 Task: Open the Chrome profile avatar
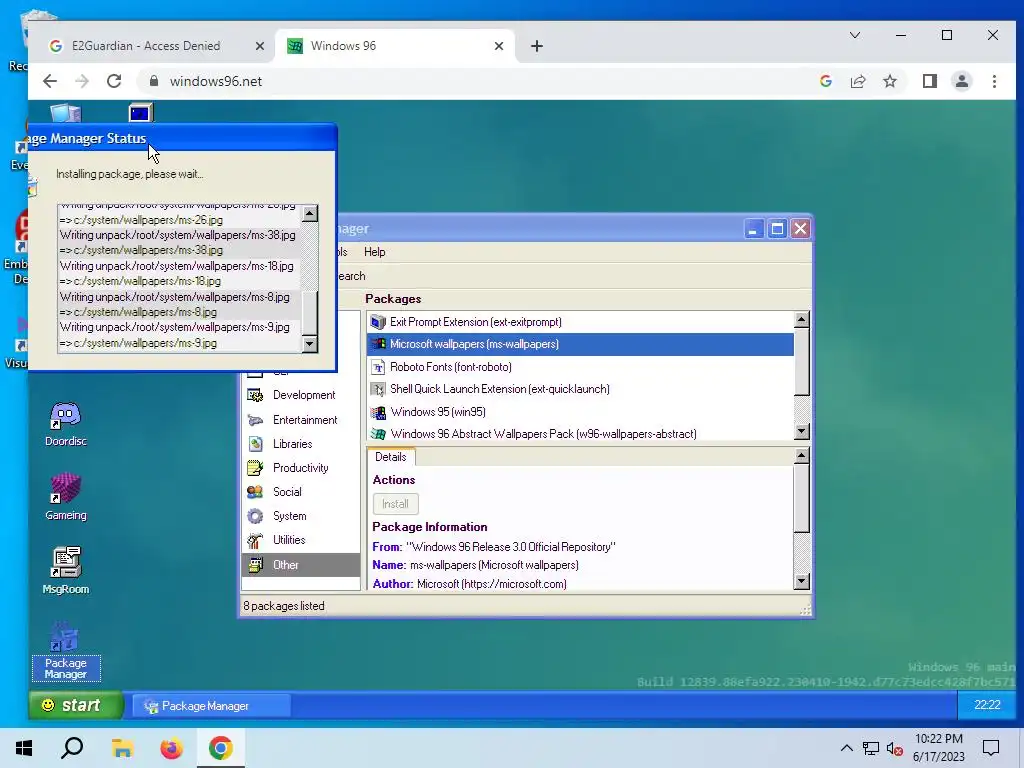(961, 81)
